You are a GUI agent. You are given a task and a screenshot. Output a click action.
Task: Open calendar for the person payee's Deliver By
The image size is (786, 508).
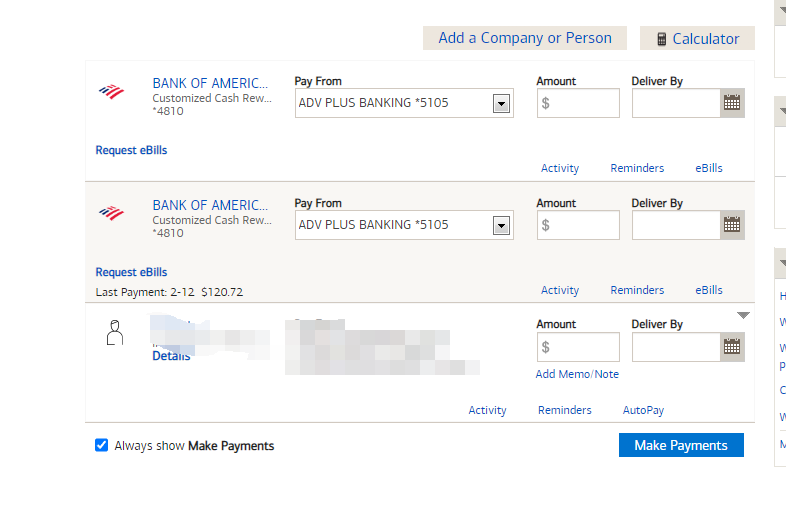732,347
